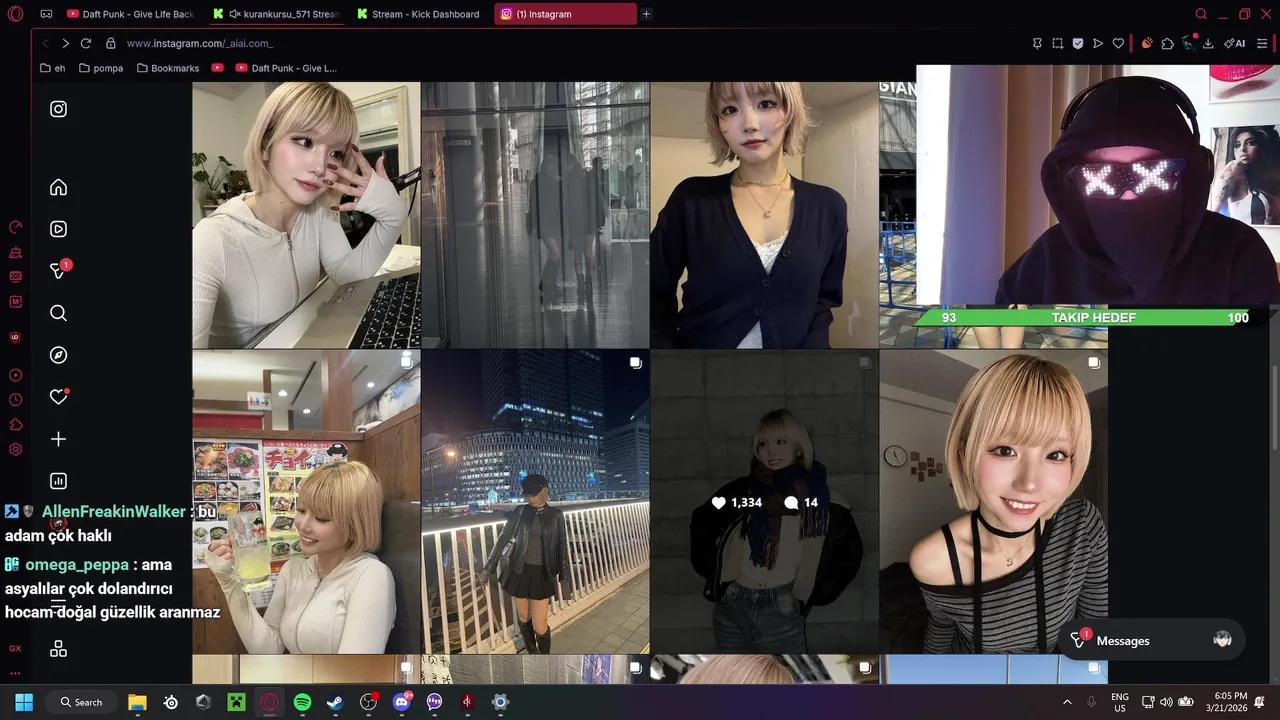Viewport: 1280px width, 720px height.
Task: Launch Spotify from the taskbar
Action: 302,702
